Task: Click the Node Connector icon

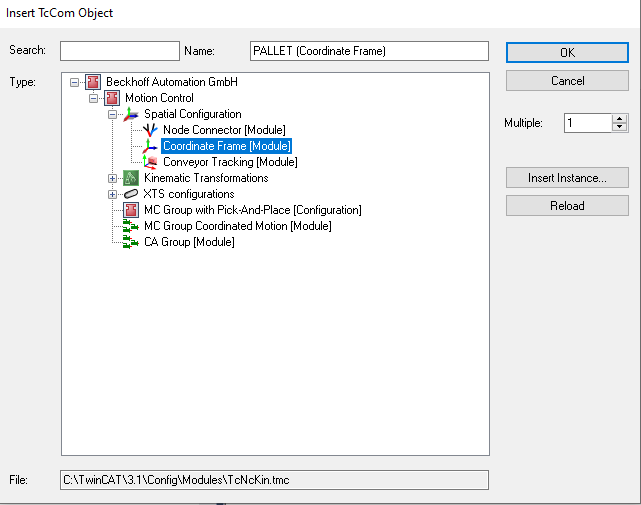Action: (150, 130)
